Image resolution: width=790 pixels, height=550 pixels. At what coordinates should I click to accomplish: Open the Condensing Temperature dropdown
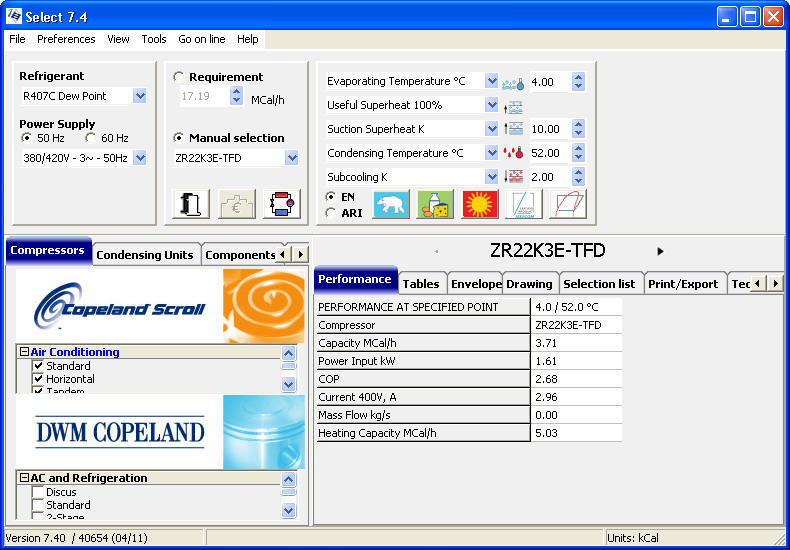click(x=491, y=153)
